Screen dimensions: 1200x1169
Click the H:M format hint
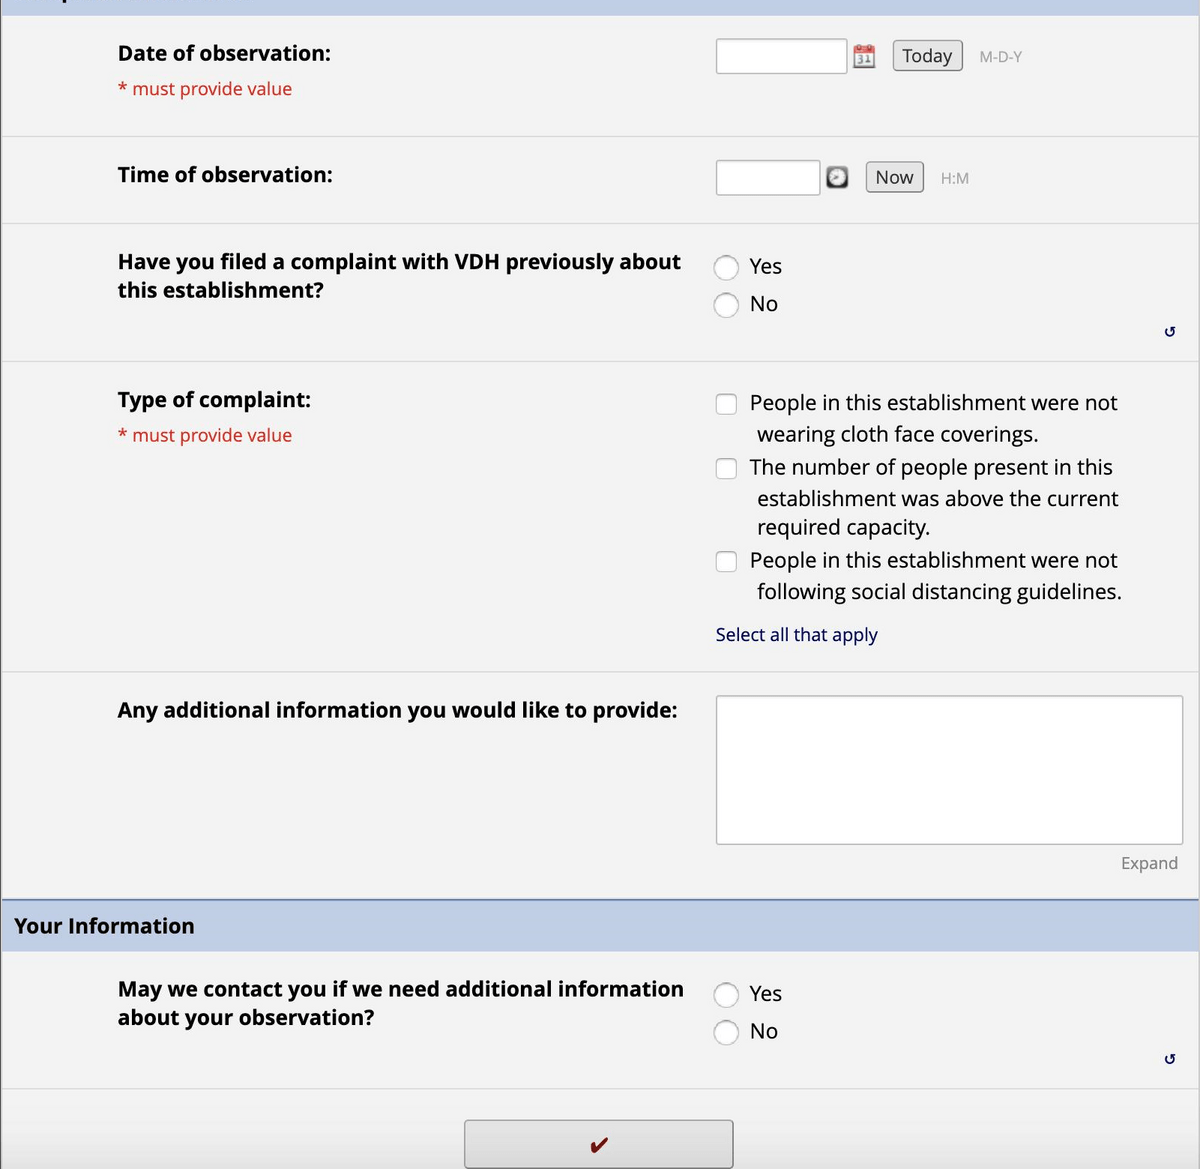tap(954, 178)
